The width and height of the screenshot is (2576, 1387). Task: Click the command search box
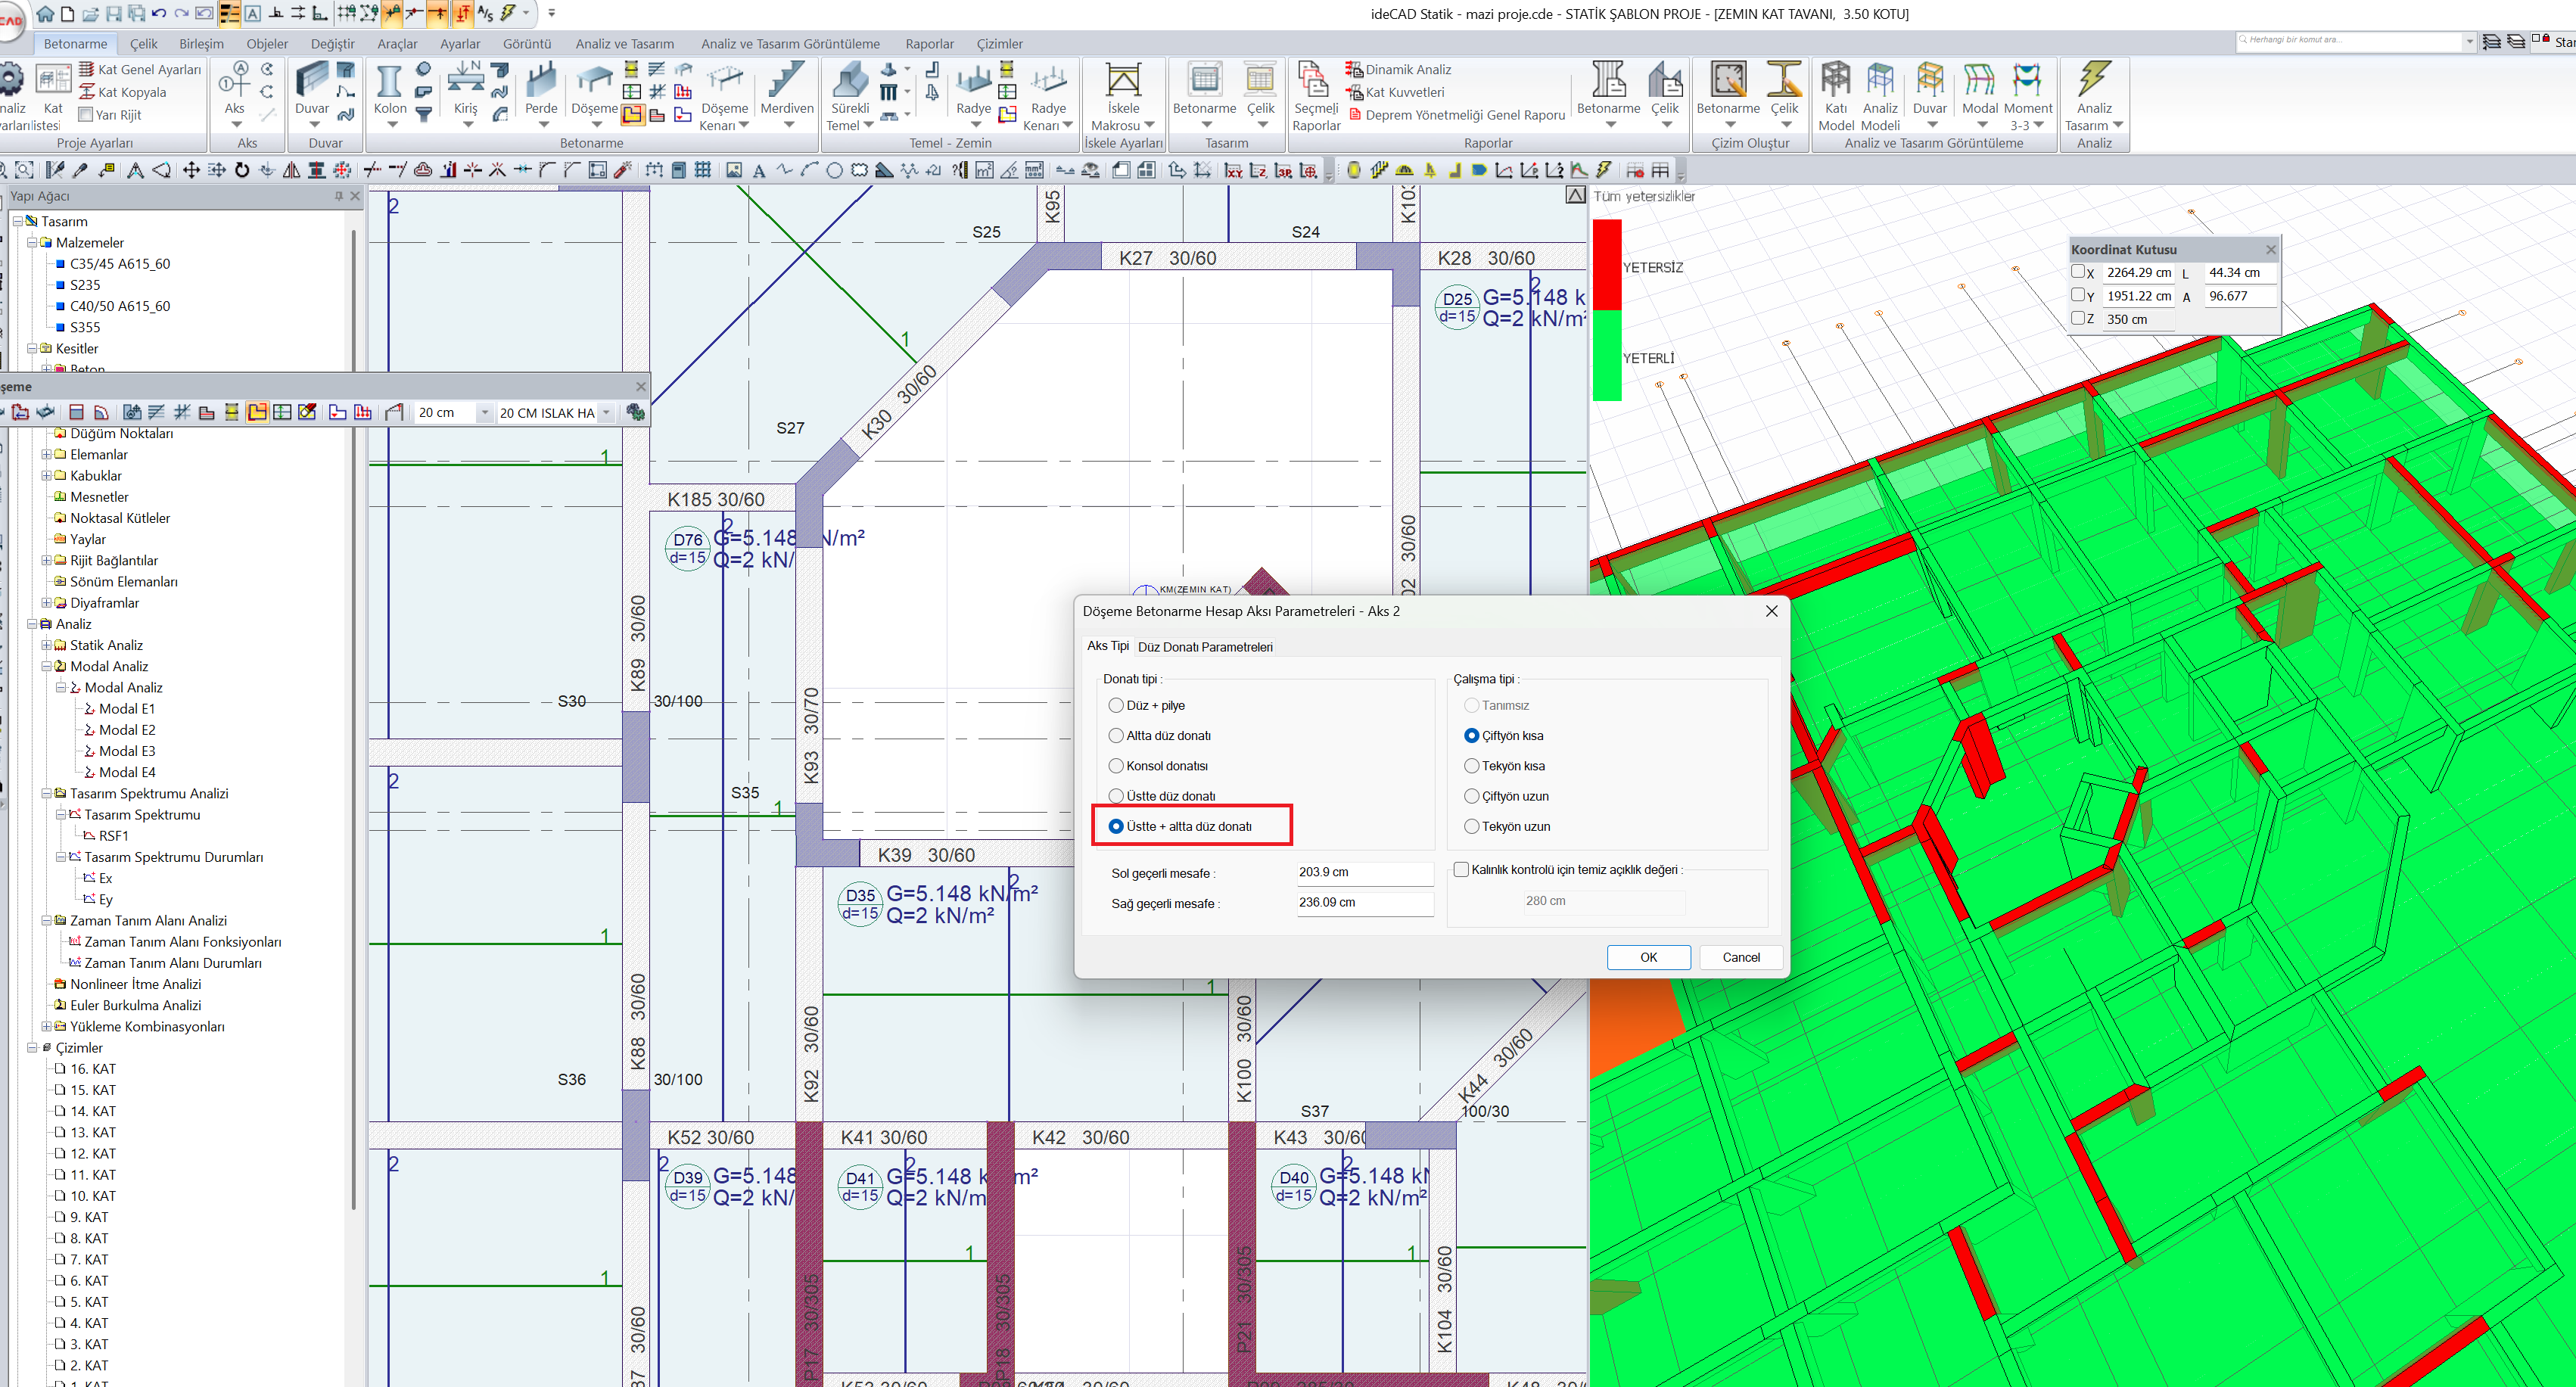click(x=2349, y=40)
